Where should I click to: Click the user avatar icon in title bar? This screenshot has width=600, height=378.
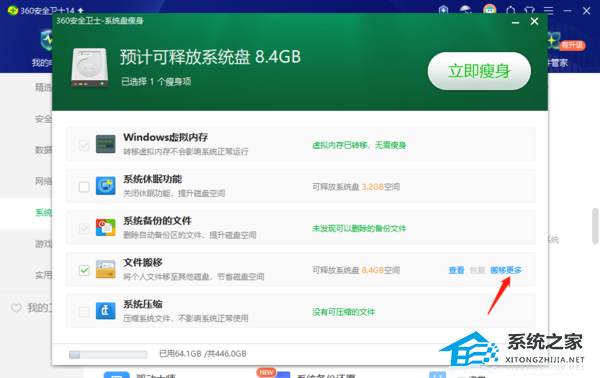point(489,10)
